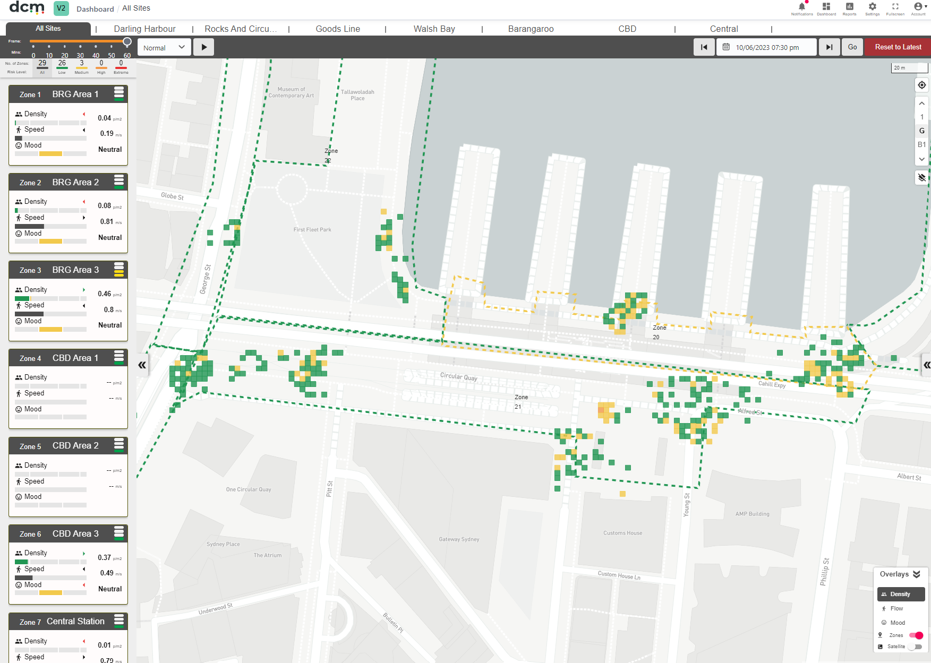Image resolution: width=931 pixels, height=663 pixels.
Task: Switch to the Barangaroo tab
Action: pyautogui.click(x=530, y=28)
